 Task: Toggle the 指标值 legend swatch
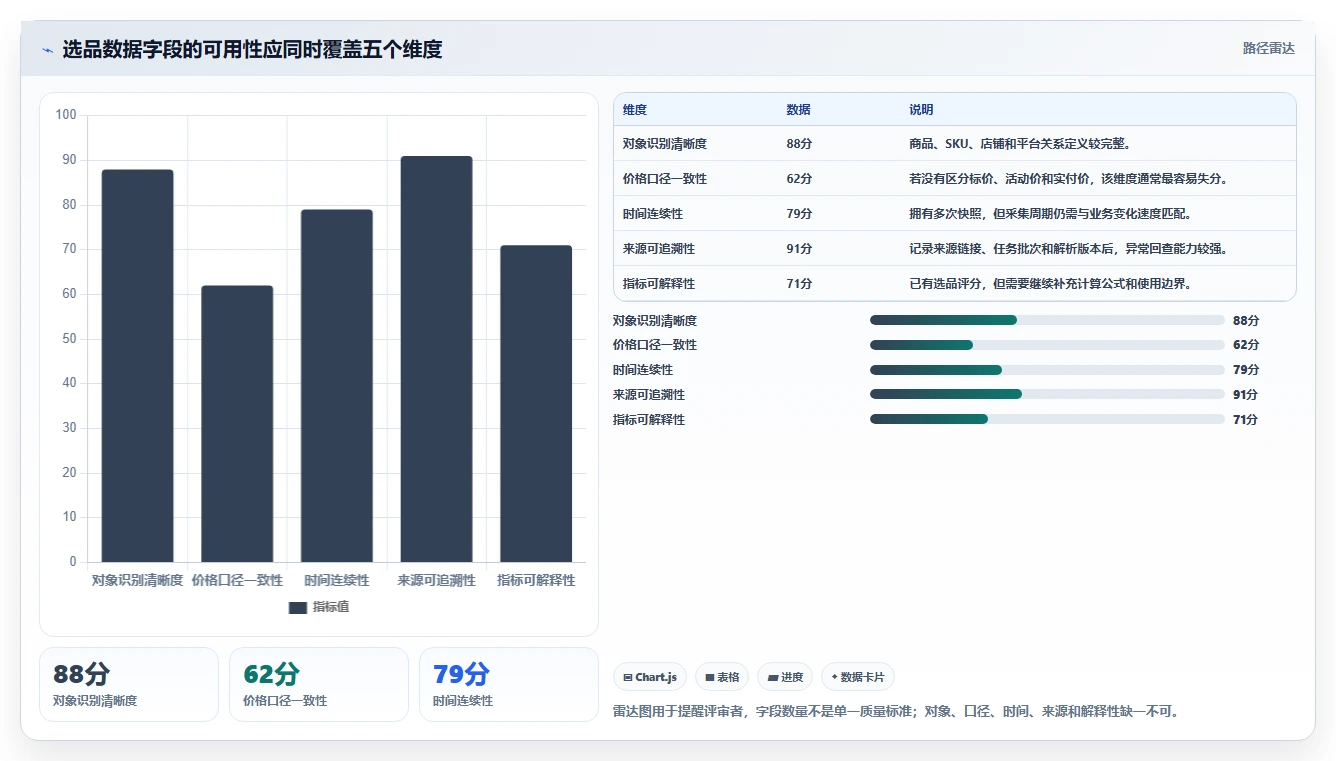(298, 607)
